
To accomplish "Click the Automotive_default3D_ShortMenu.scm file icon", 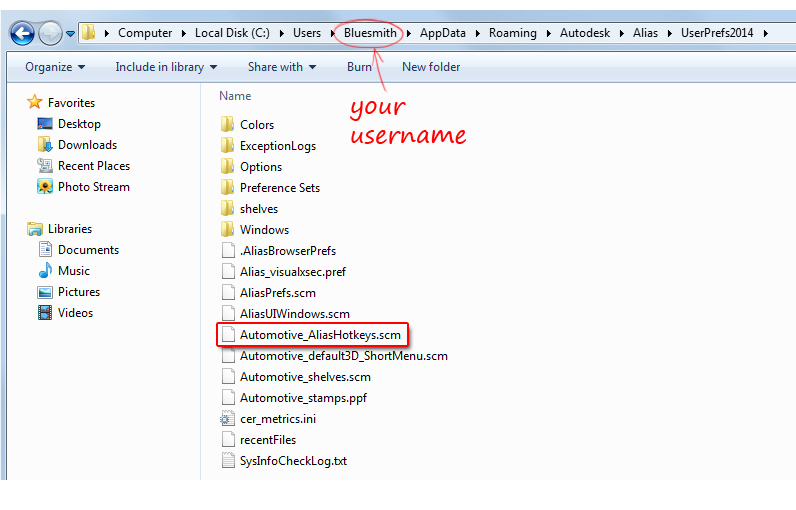I will [228, 356].
